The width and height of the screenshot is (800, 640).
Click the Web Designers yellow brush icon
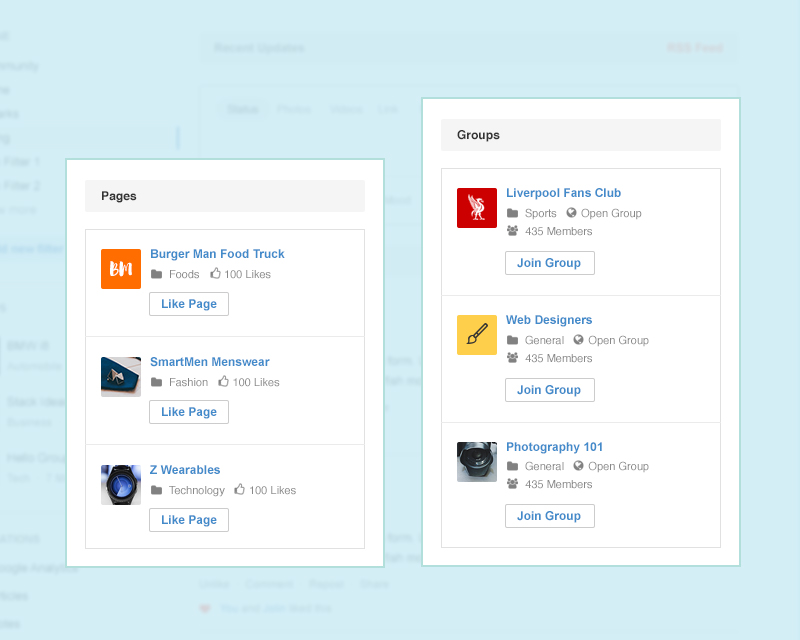coord(477,335)
